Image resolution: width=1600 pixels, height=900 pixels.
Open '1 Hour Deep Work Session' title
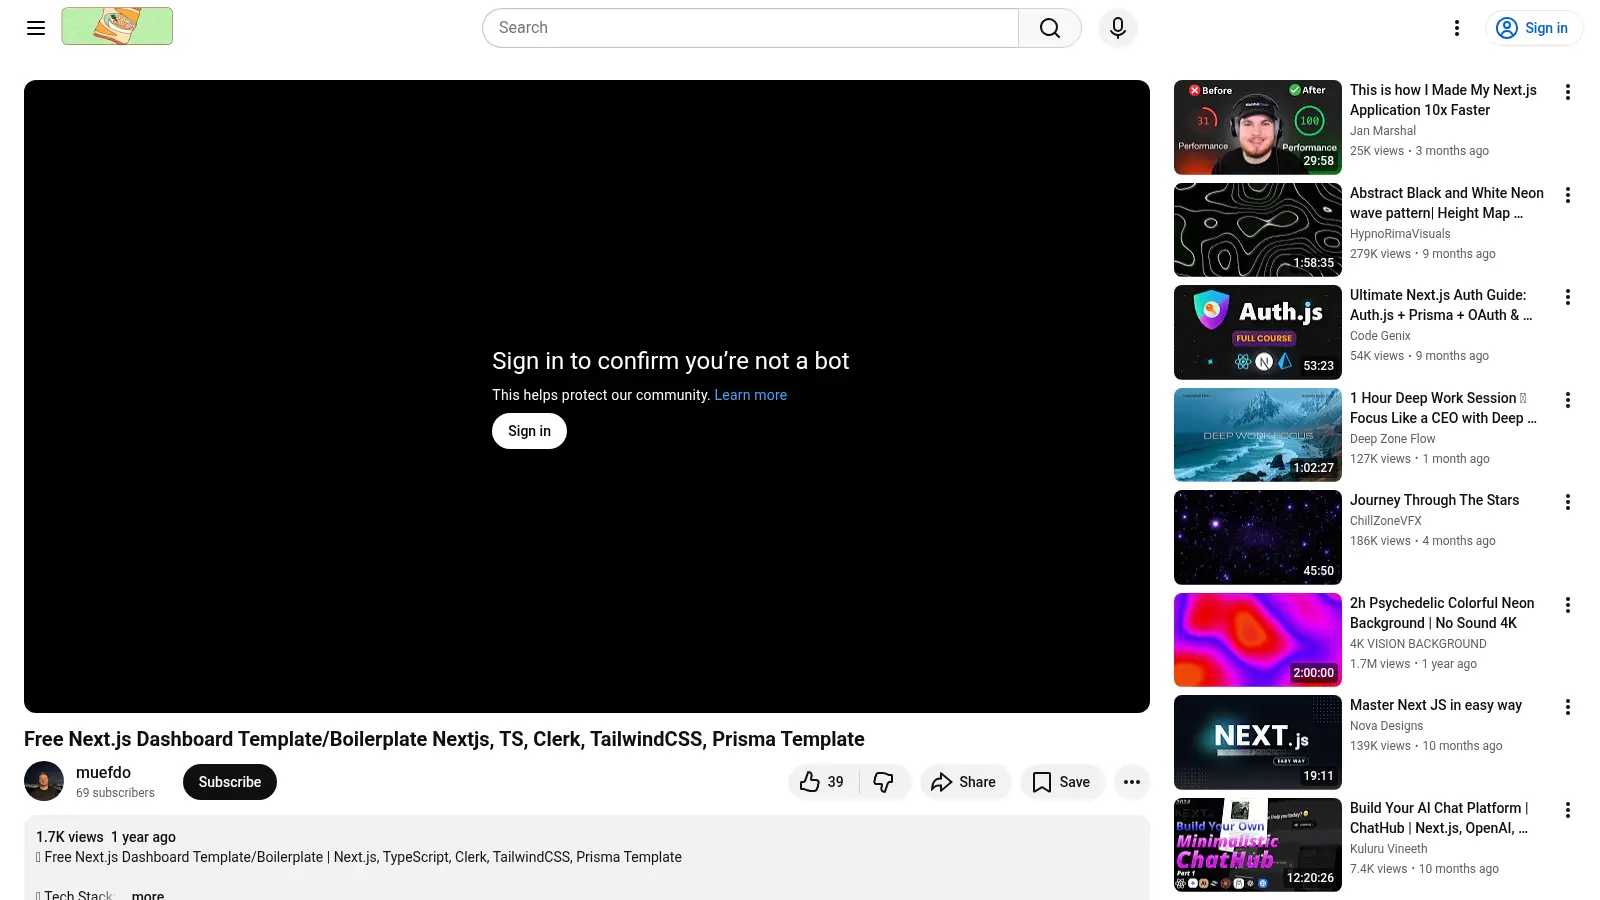(x=1443, y=408)
